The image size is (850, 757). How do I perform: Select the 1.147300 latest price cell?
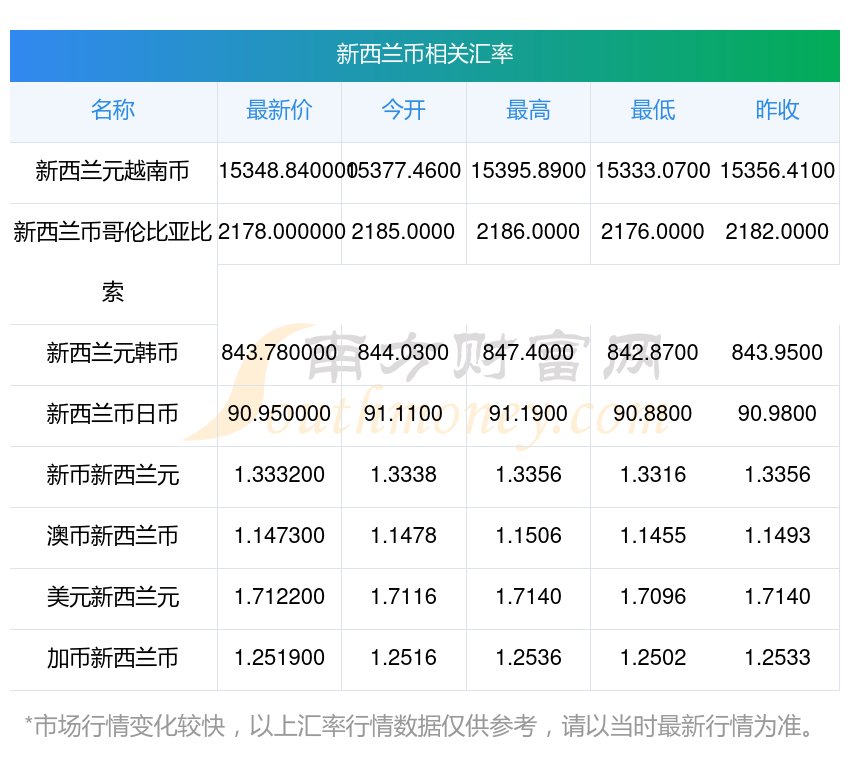pos(279,536)
